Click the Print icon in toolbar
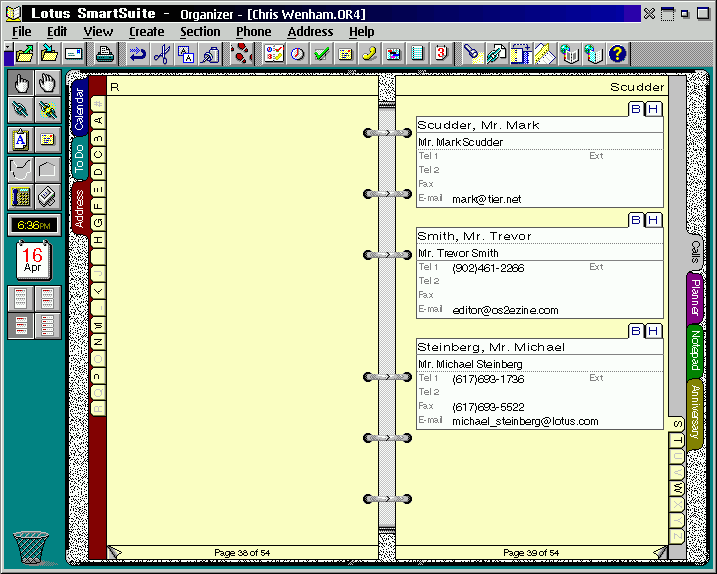 [x=105, y=54]
